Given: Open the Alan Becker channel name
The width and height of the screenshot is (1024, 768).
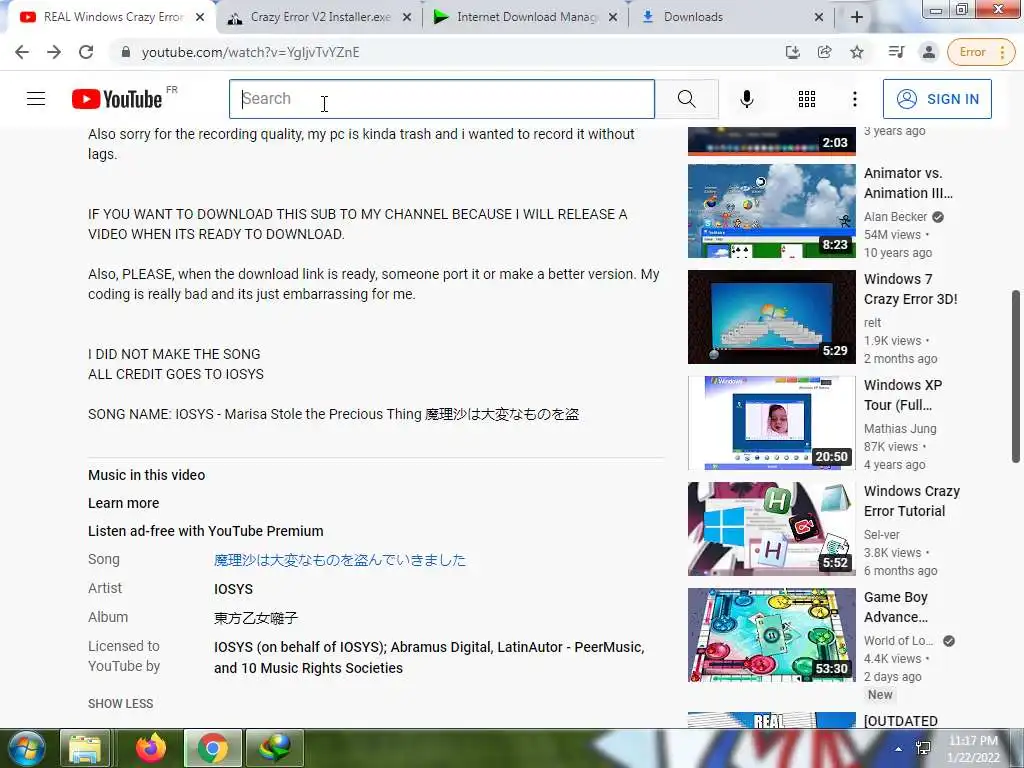Looking at the screenshot, I should tap(895, 217).
